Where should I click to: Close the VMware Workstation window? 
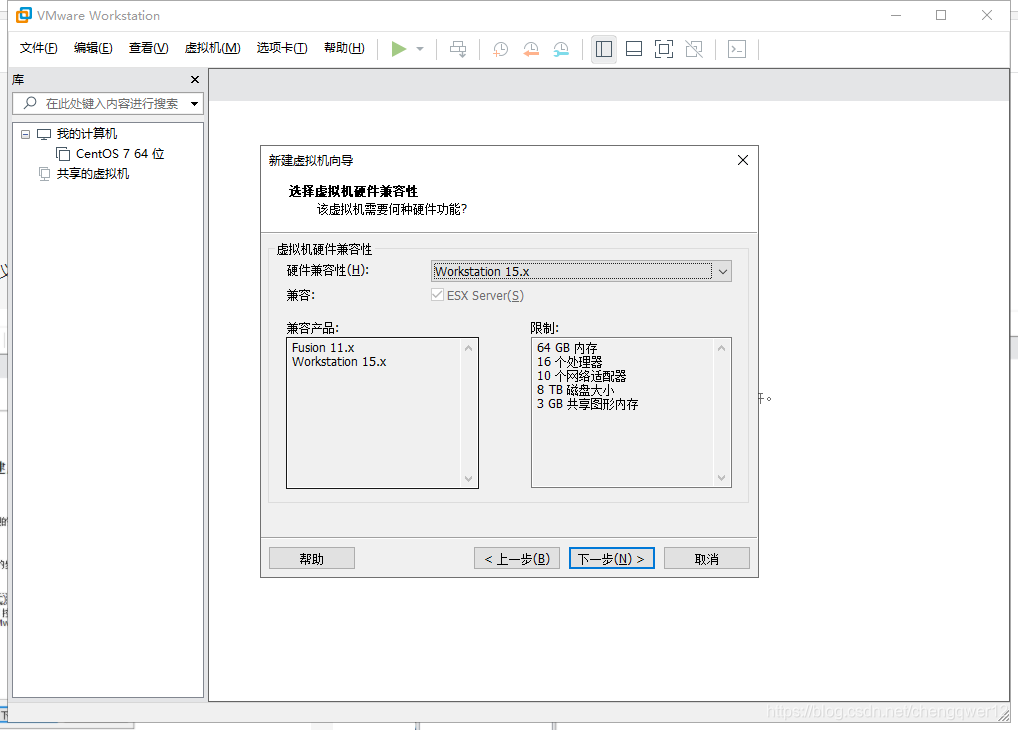click(x=987, y=15)
